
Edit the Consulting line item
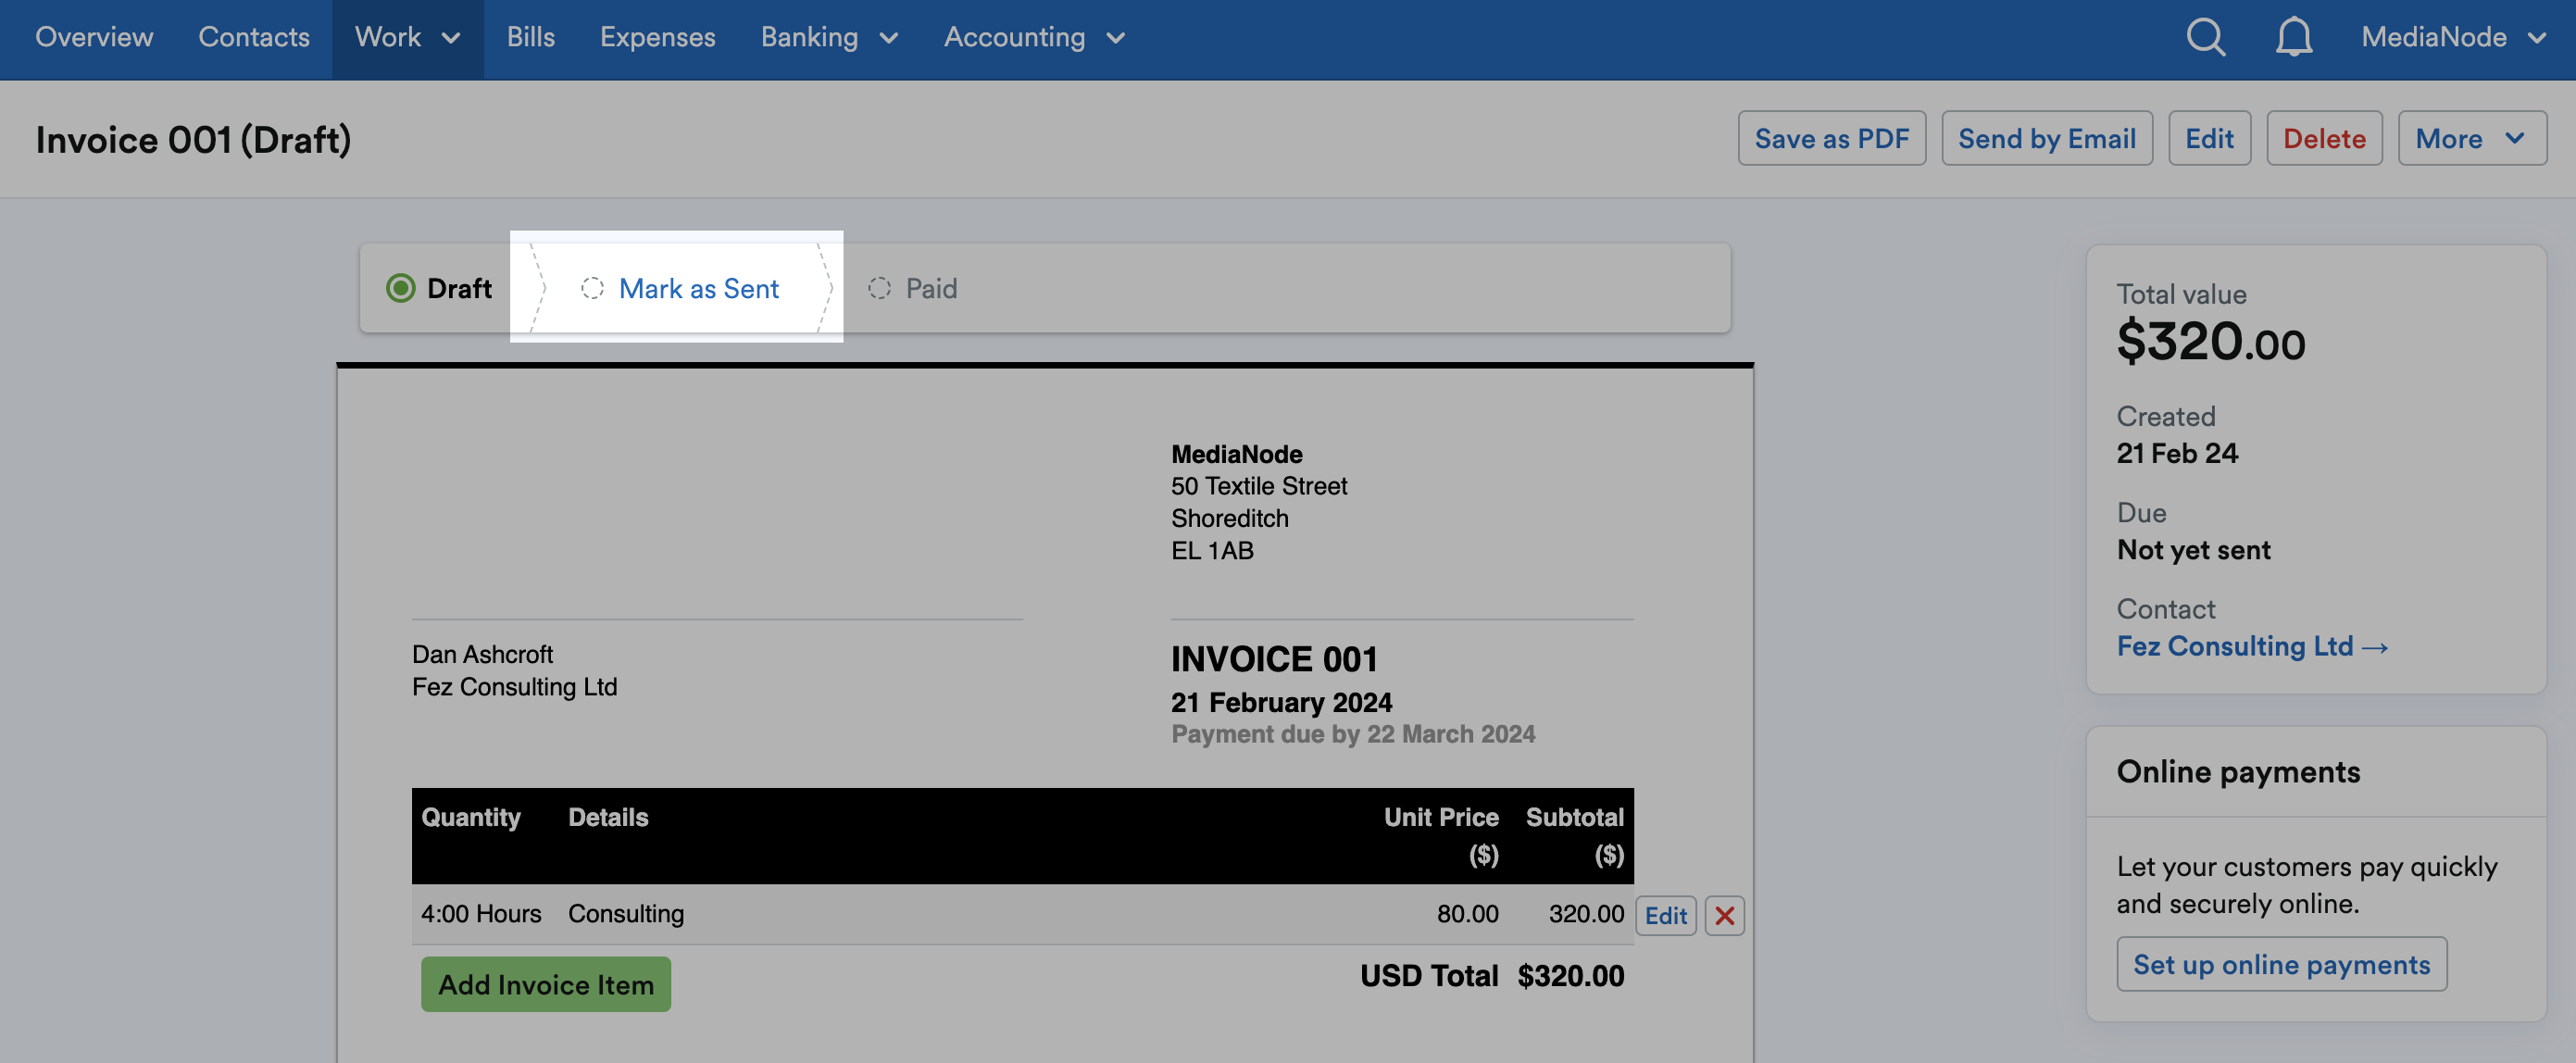click(x=1664, y=914)
